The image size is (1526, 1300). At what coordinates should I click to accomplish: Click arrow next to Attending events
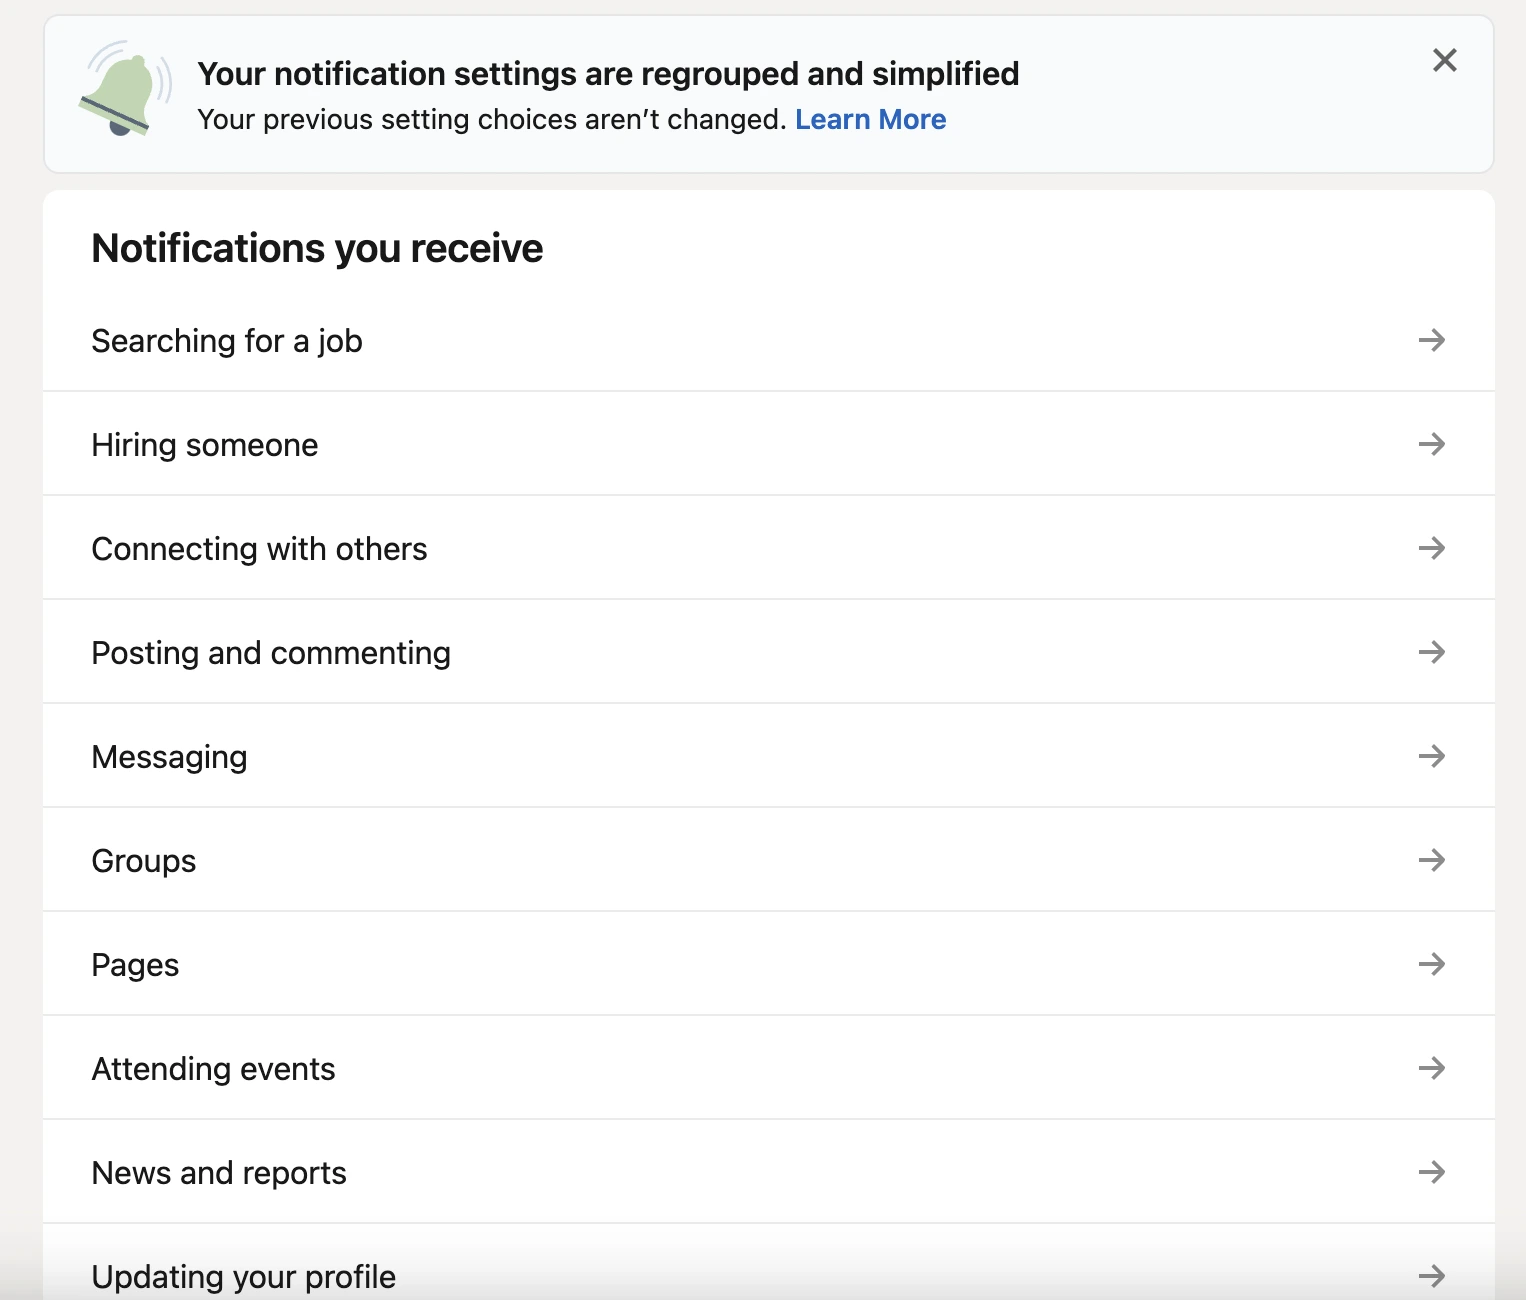pos(1432,1068)
